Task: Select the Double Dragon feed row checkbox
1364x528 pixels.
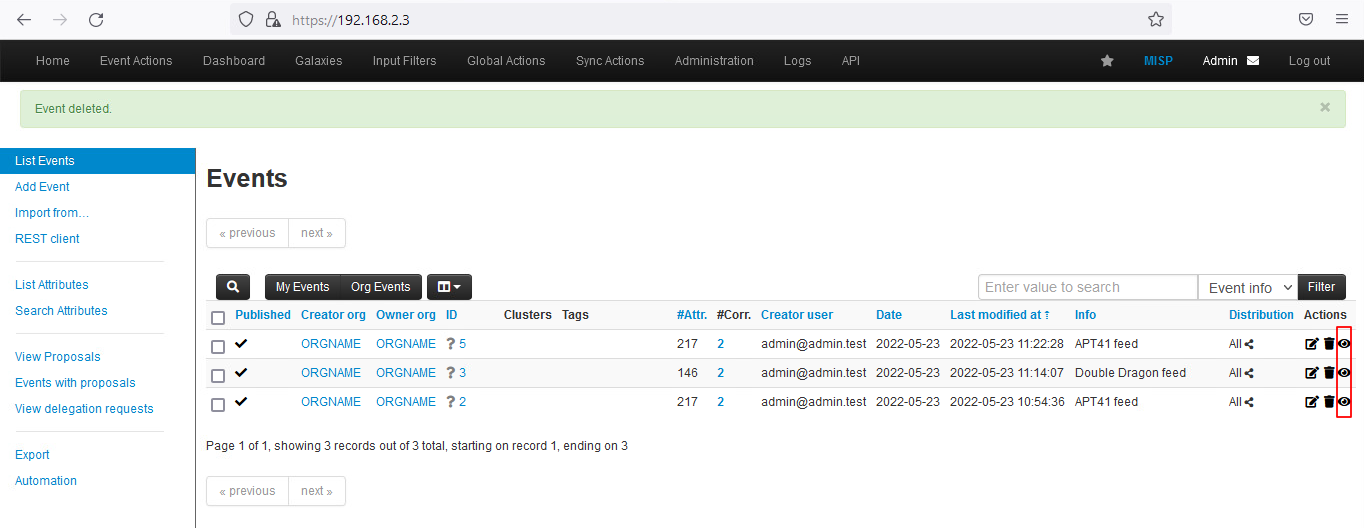Action: coord(218,375)
